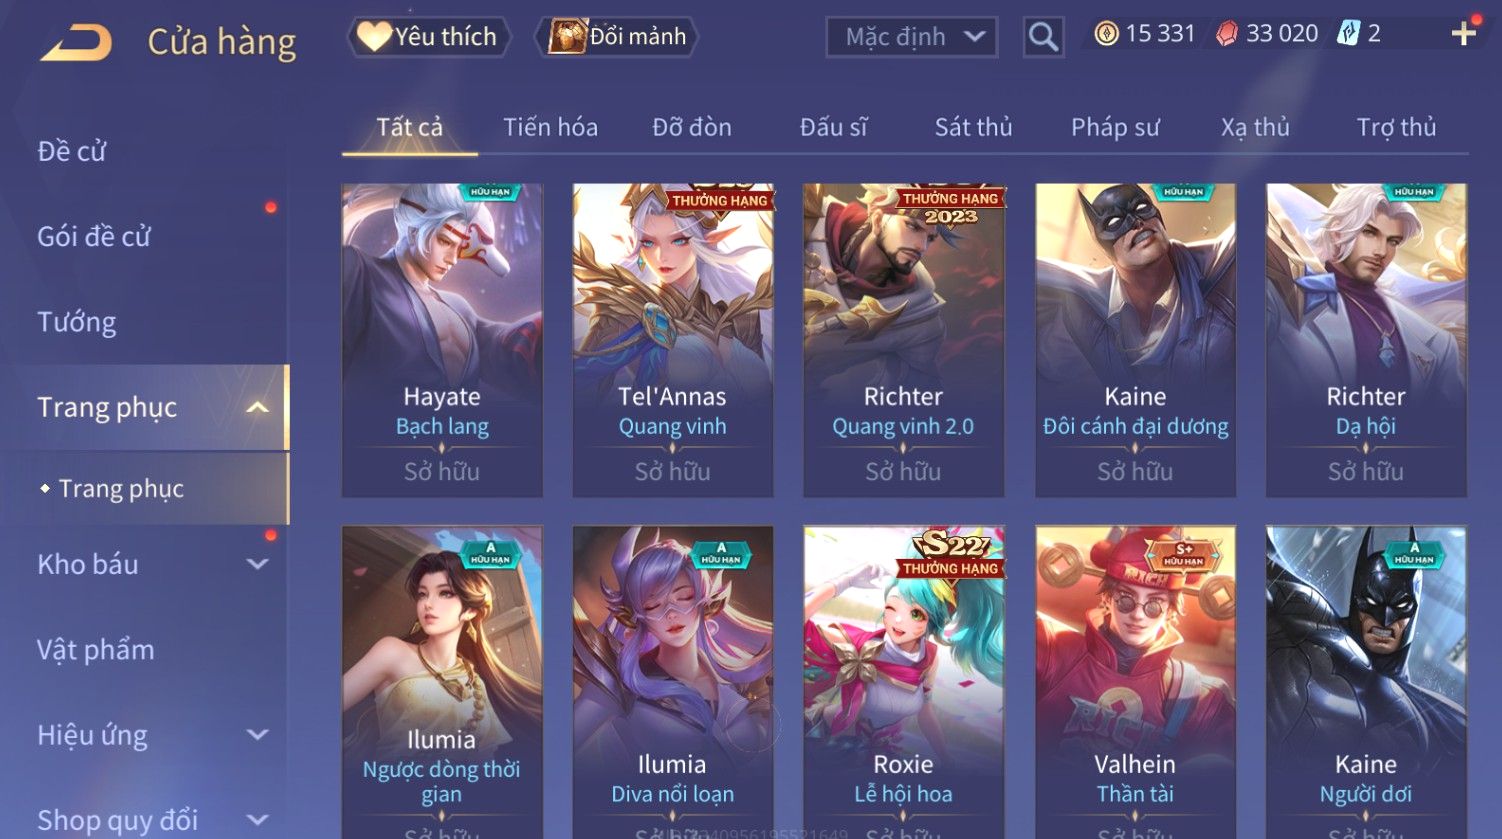Open Yêu thích heart favorites

click(429, 37)
